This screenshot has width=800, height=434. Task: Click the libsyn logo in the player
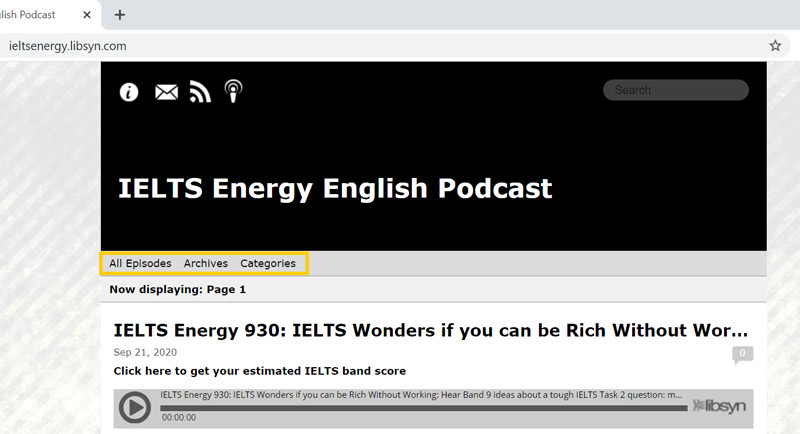pyautogui.click(x=718, y=406)
